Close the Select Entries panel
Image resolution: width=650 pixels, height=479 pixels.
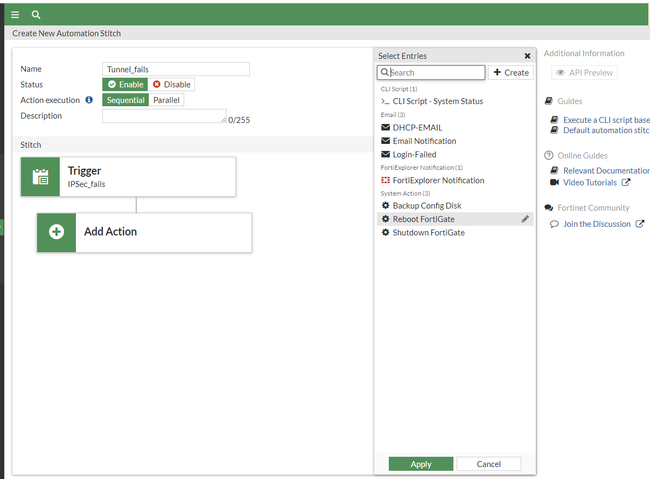point(527,56)
